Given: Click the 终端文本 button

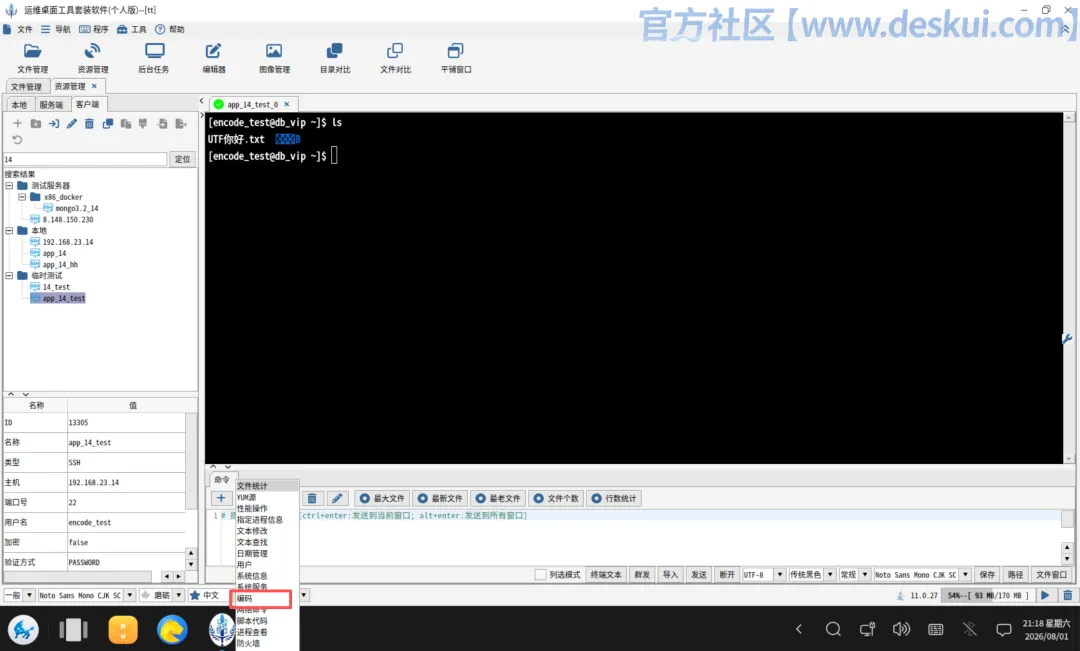Looking at the screenshot, I should (x=606, y=575).
